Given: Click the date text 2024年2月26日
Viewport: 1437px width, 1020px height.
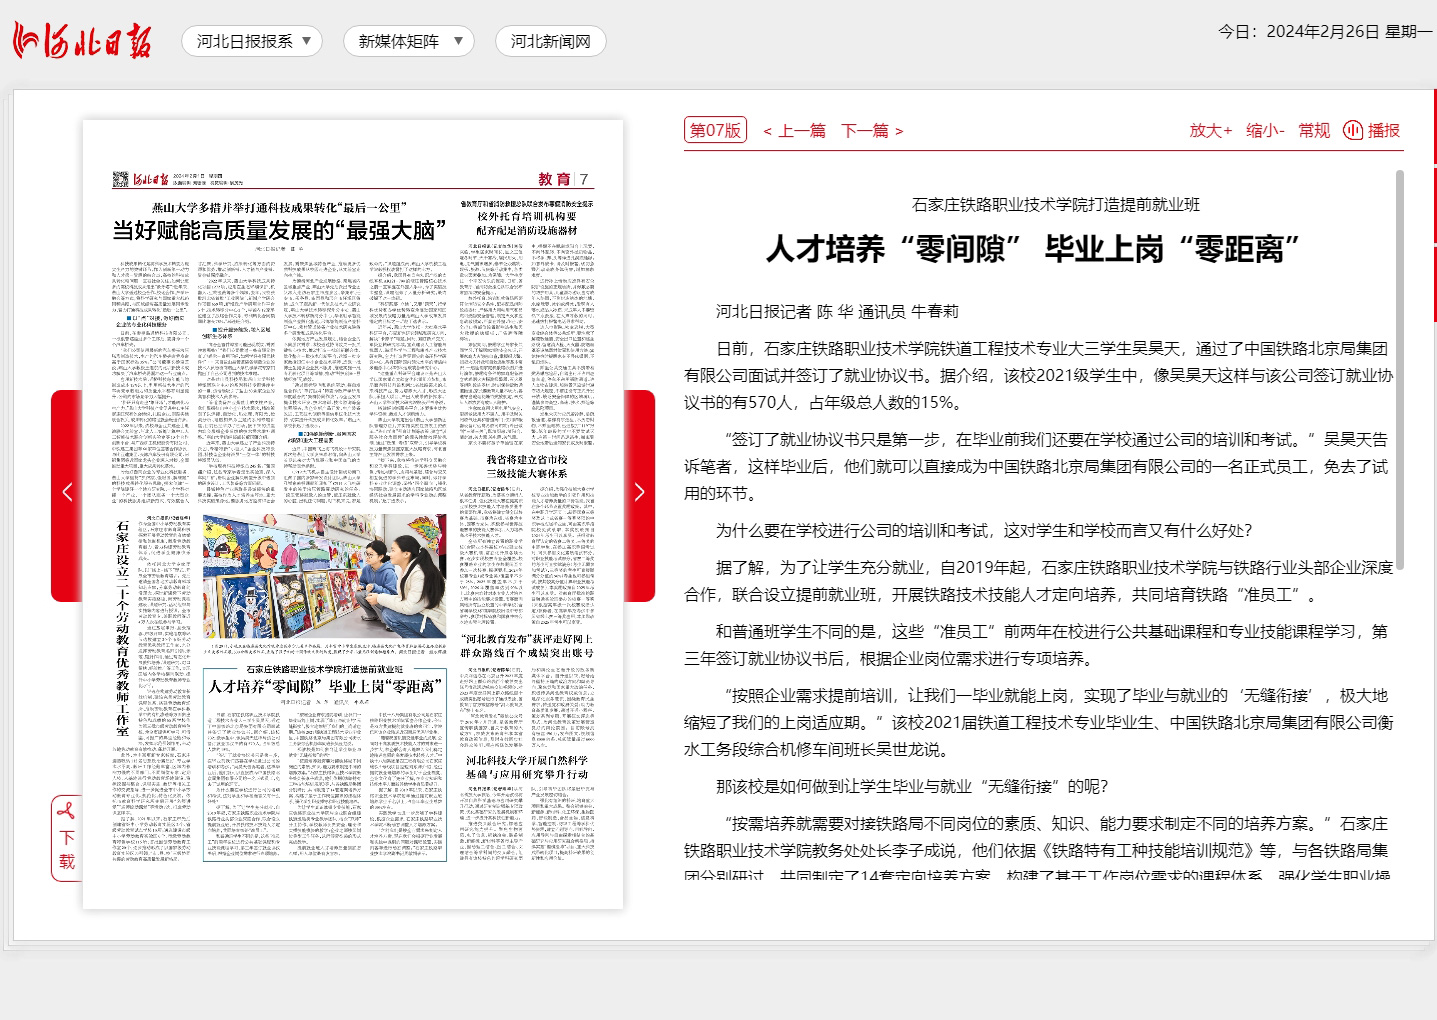Looking at the screenshot, I should (1322, 31).
